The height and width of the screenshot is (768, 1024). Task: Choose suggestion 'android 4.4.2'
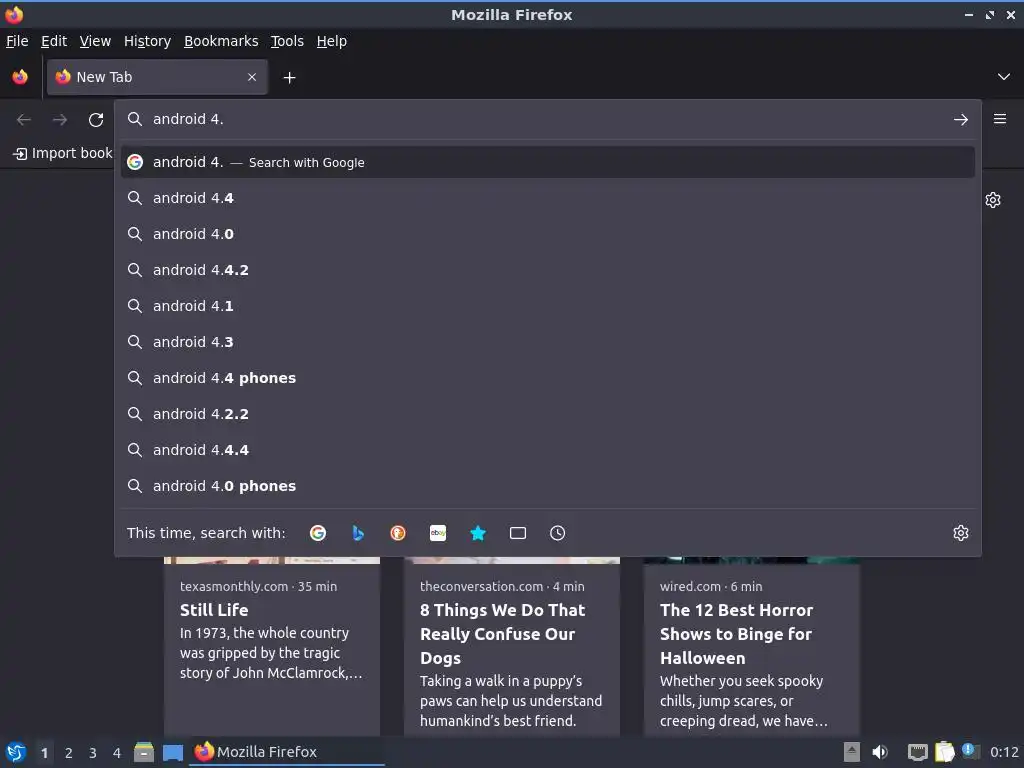point(547,270)
